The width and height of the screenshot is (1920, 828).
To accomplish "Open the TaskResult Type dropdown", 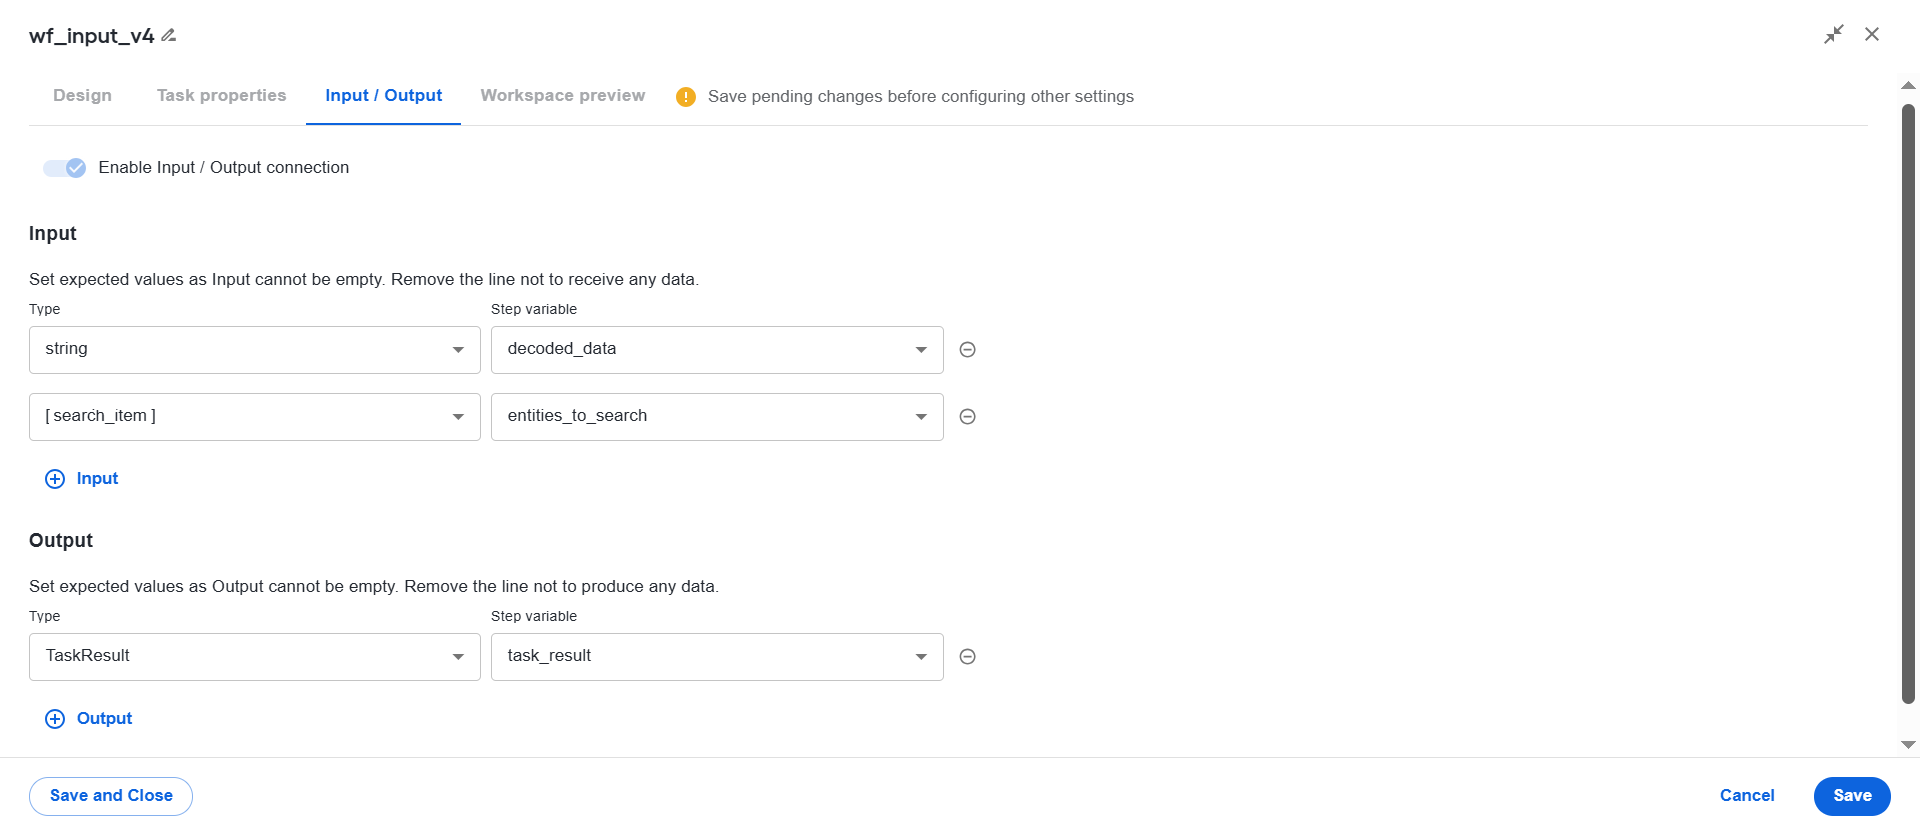I will 255,657.
